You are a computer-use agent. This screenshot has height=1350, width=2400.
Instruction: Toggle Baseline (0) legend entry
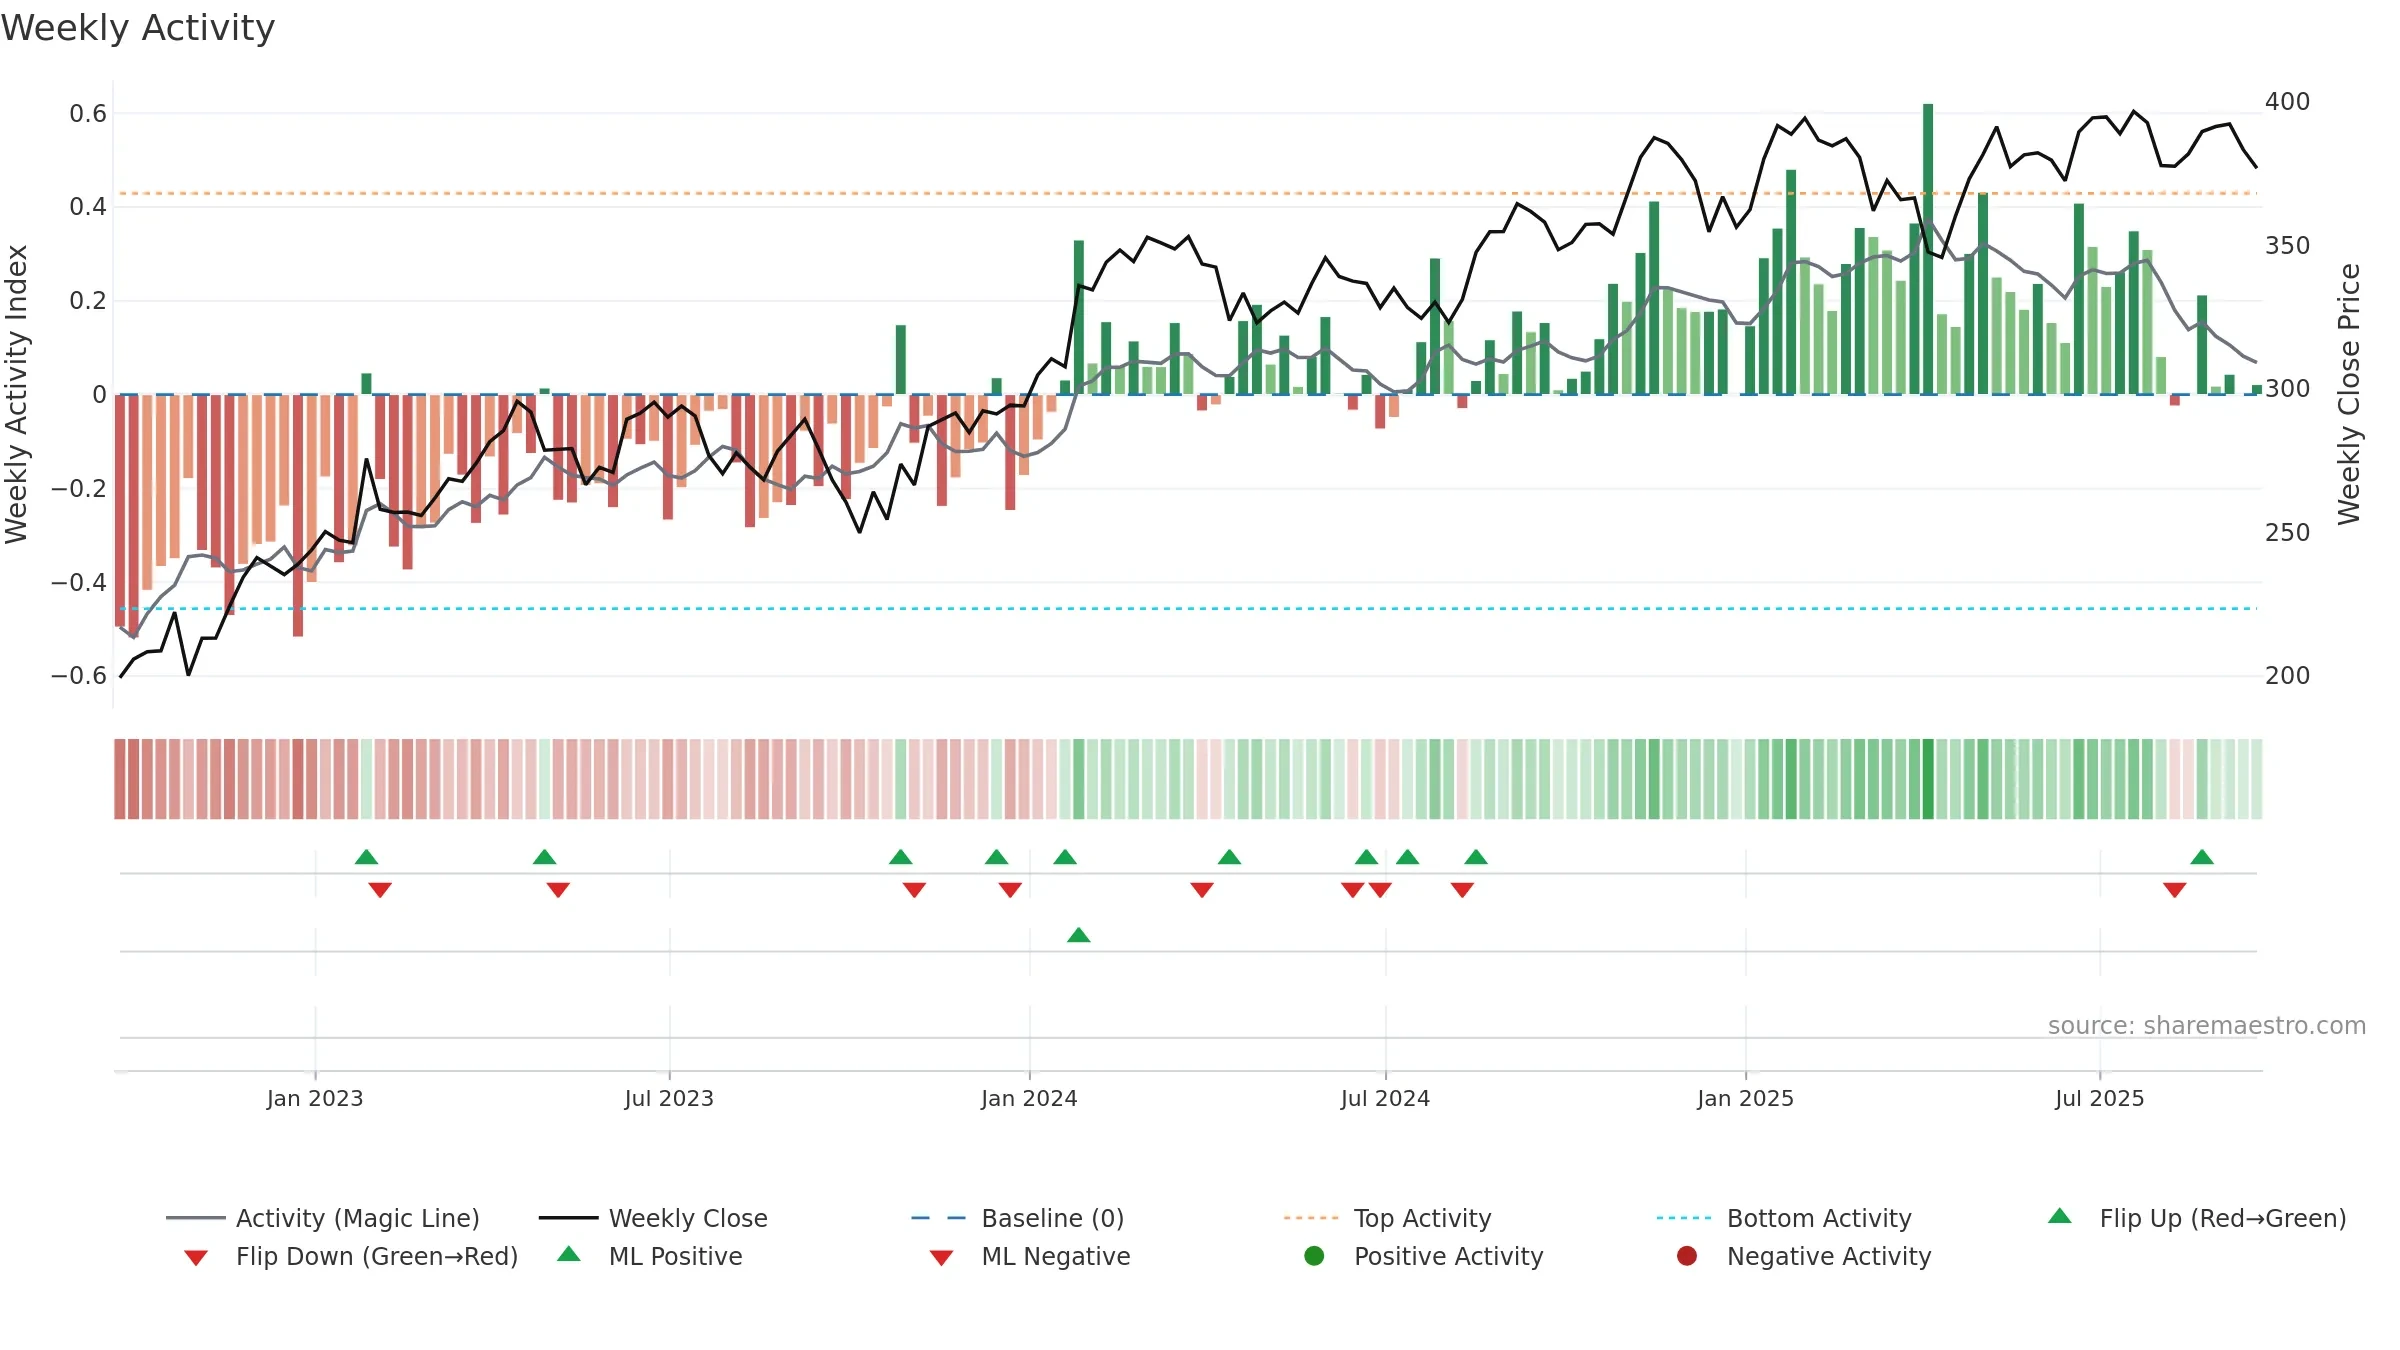tap(1018, 1218)
